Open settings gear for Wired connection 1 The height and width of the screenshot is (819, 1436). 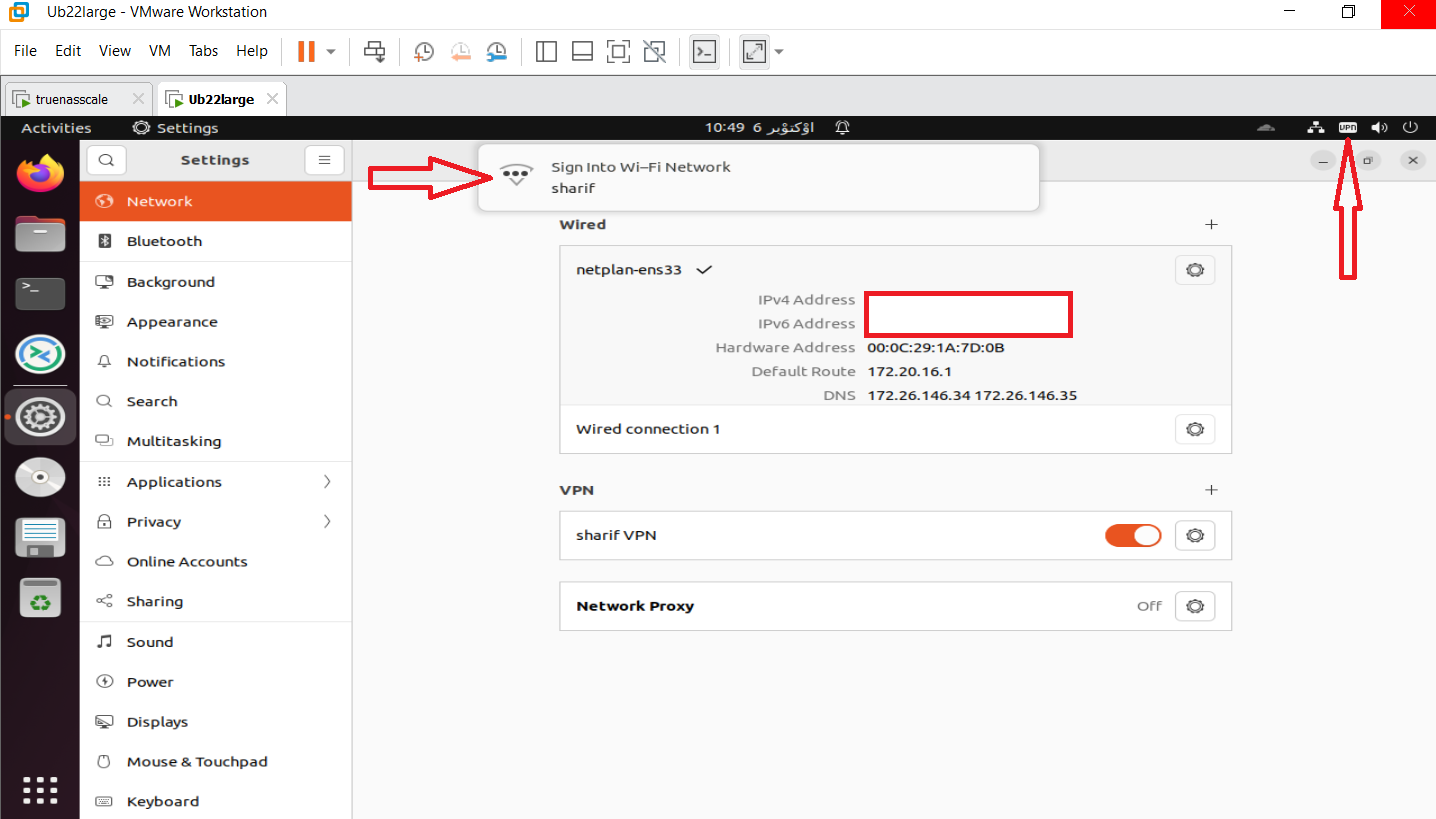coord(1194,429)
